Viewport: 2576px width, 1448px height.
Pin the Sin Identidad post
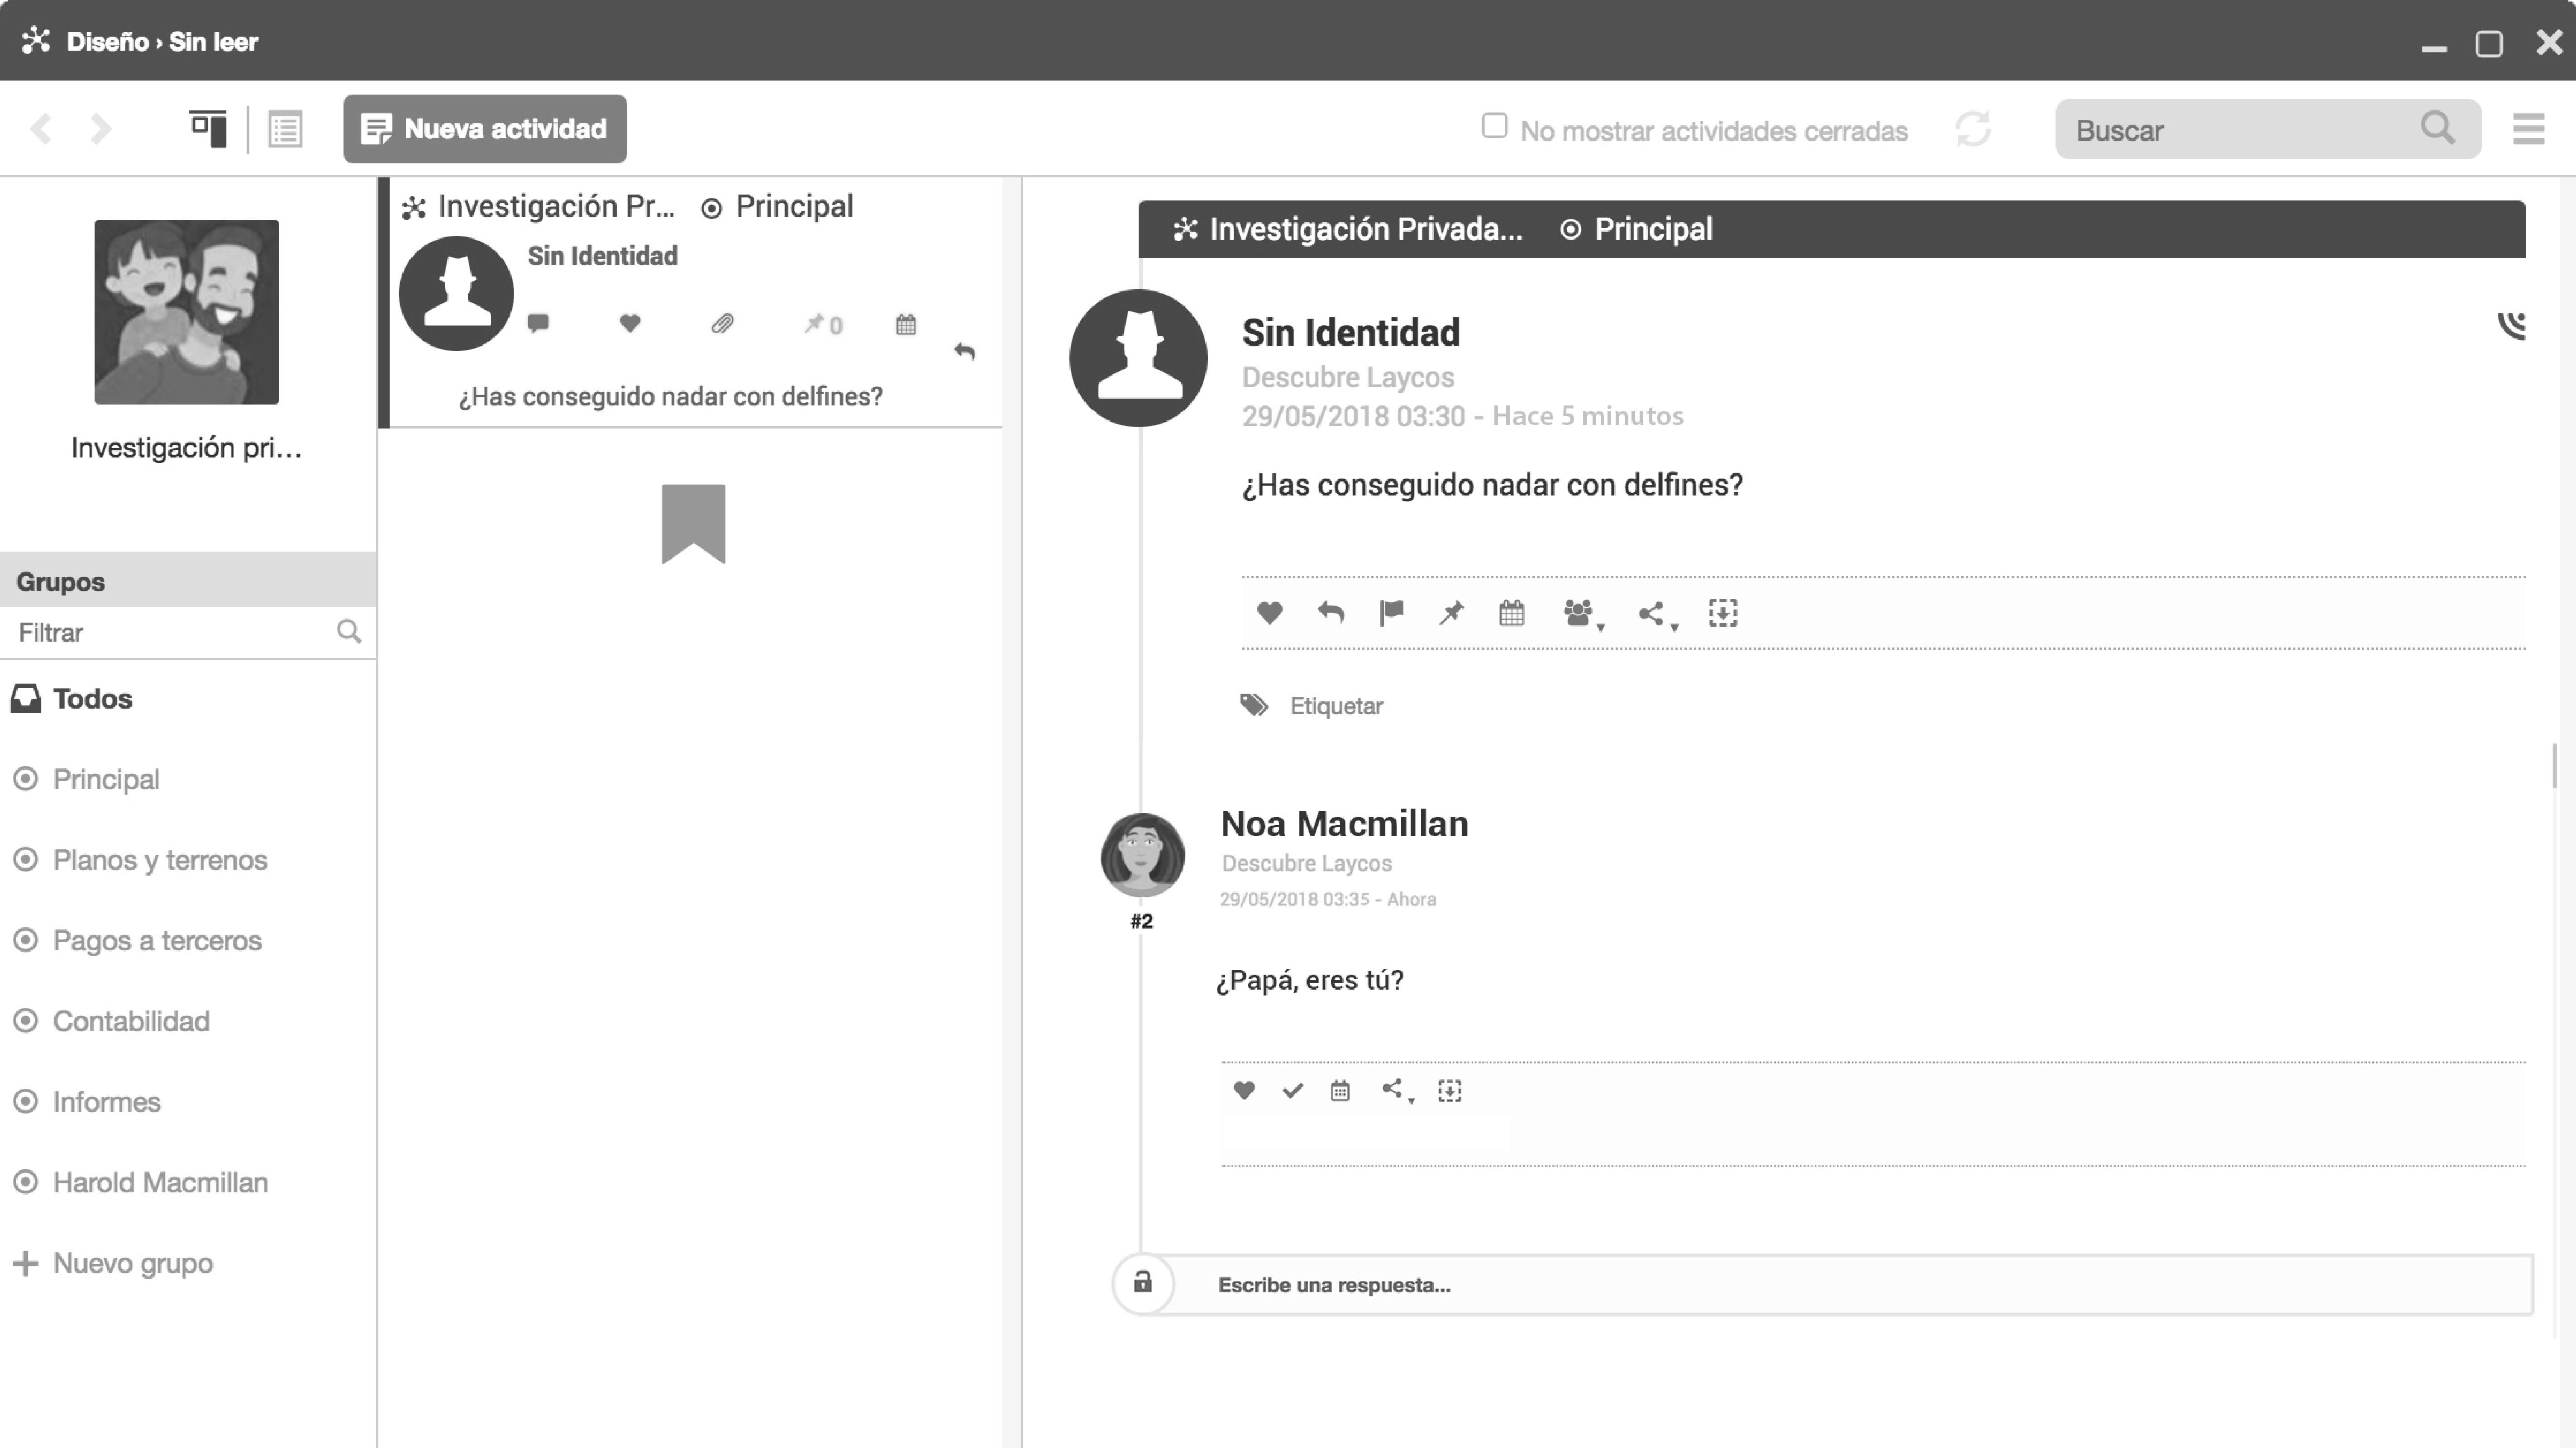point(1451,613)
